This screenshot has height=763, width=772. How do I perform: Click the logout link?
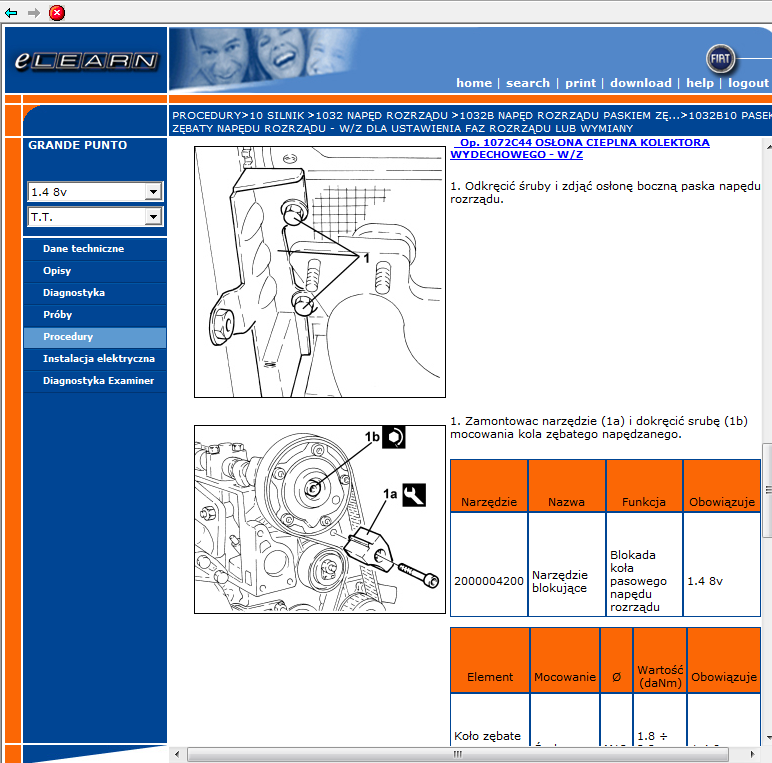tap(748, 83)
